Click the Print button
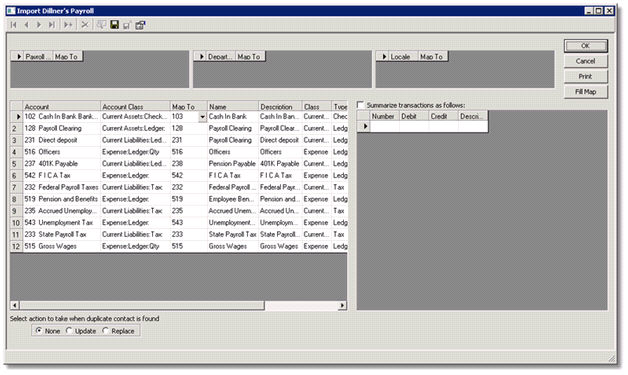Viewport: 628px width, 375px height. click(x=586, y=76)
